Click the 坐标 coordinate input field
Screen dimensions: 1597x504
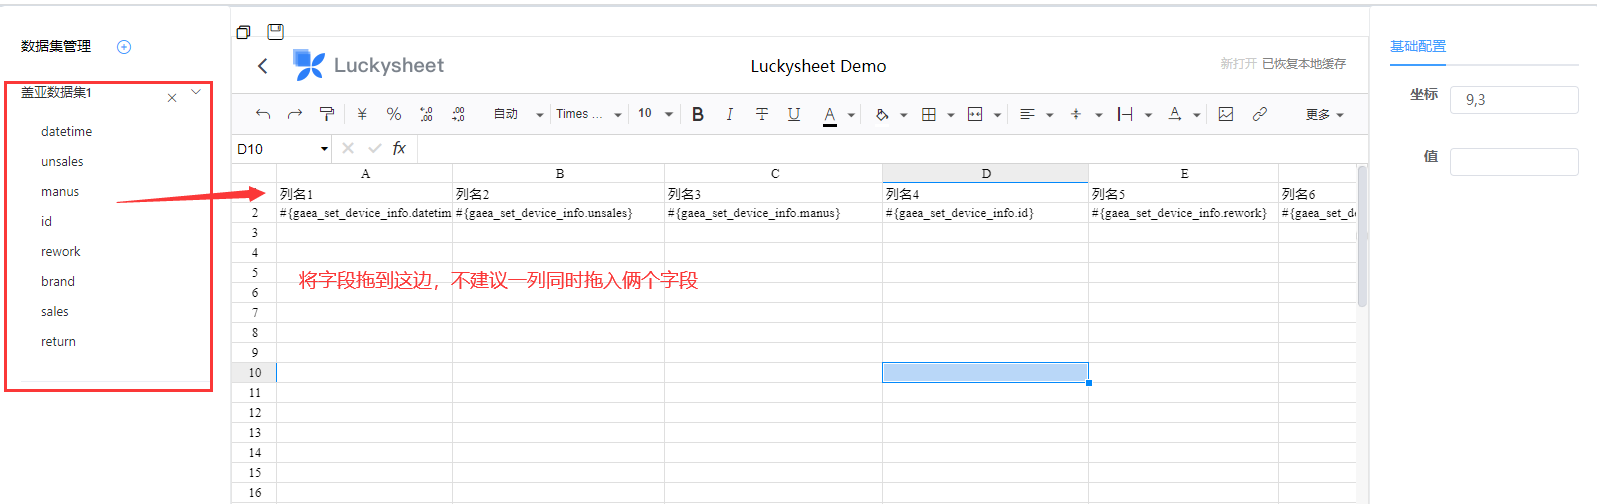pyautogui.click(x=1513, y=100)
